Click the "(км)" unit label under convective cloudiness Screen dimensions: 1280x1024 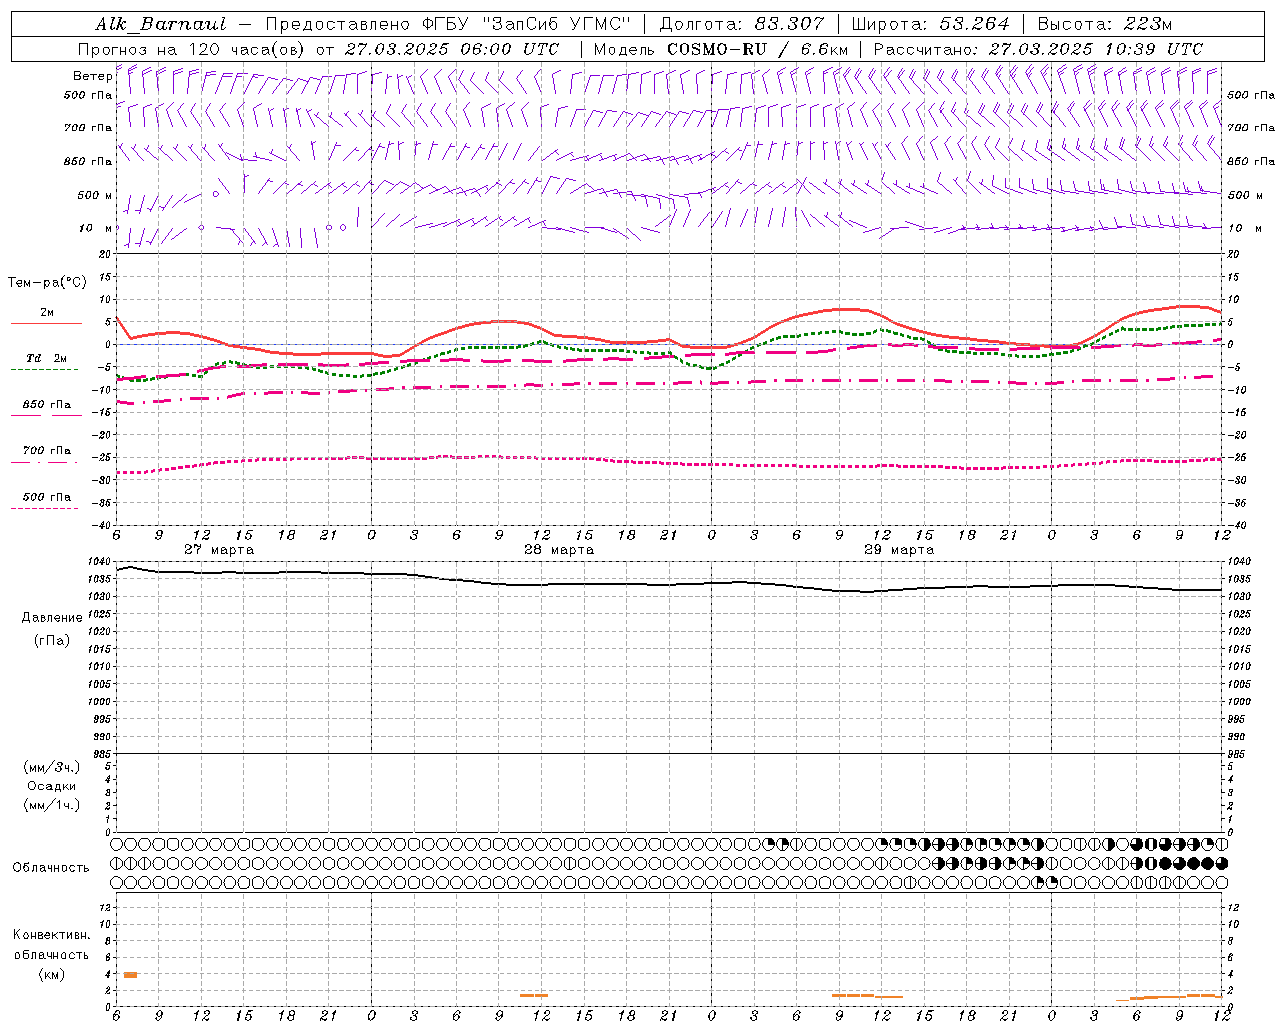pyautogui.click(x=51, y=975)
